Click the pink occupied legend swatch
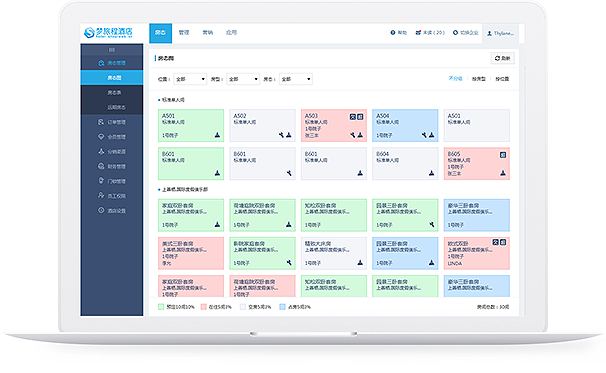Screen dimensions: 606x373 (203, 307)
